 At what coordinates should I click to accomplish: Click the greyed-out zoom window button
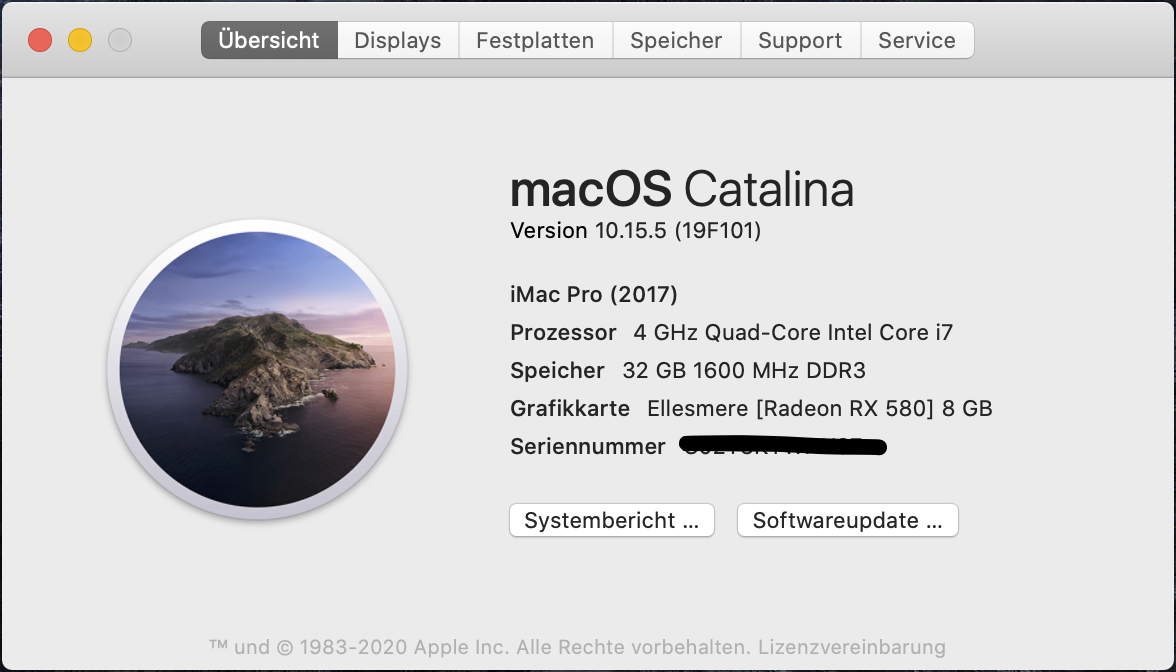tap(120, 41)
